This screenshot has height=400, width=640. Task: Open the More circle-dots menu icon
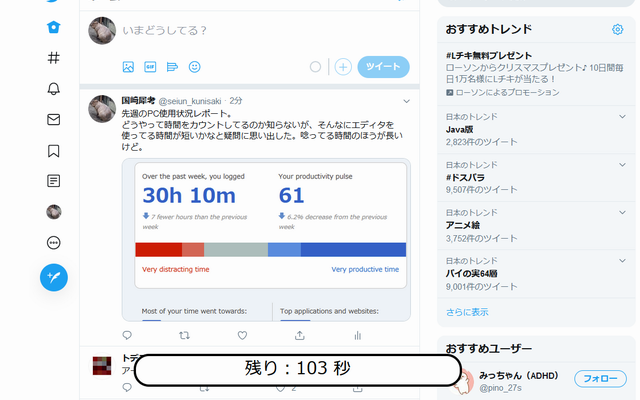point(53,243)
